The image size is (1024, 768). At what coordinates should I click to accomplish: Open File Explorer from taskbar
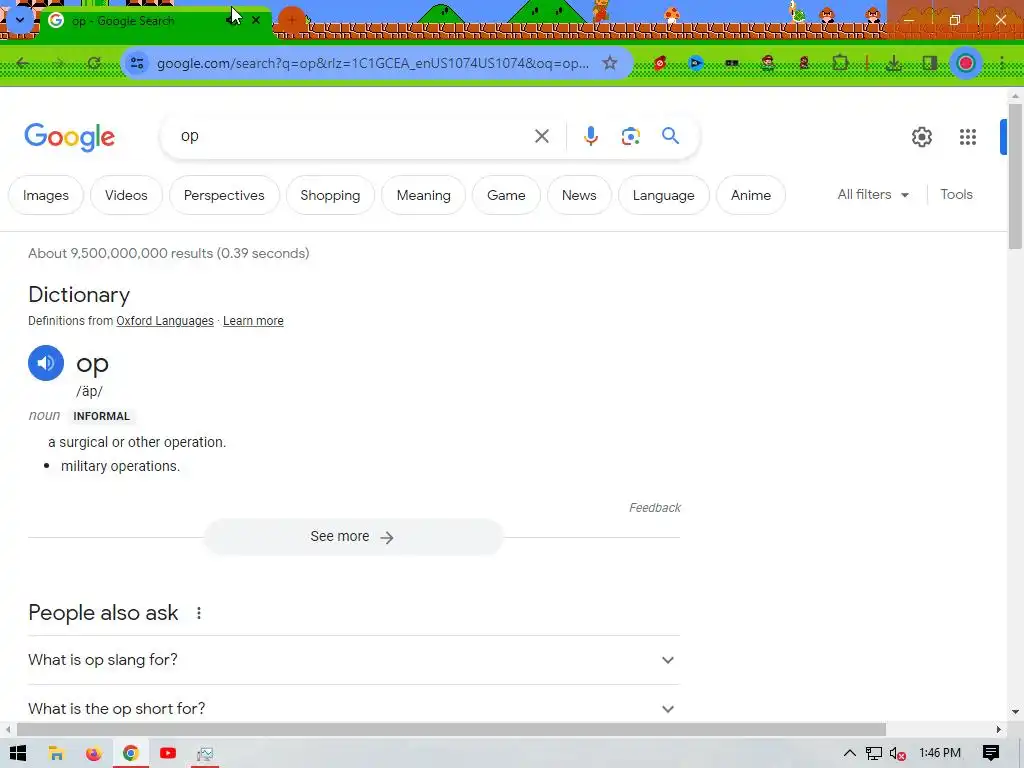(56, 753)
